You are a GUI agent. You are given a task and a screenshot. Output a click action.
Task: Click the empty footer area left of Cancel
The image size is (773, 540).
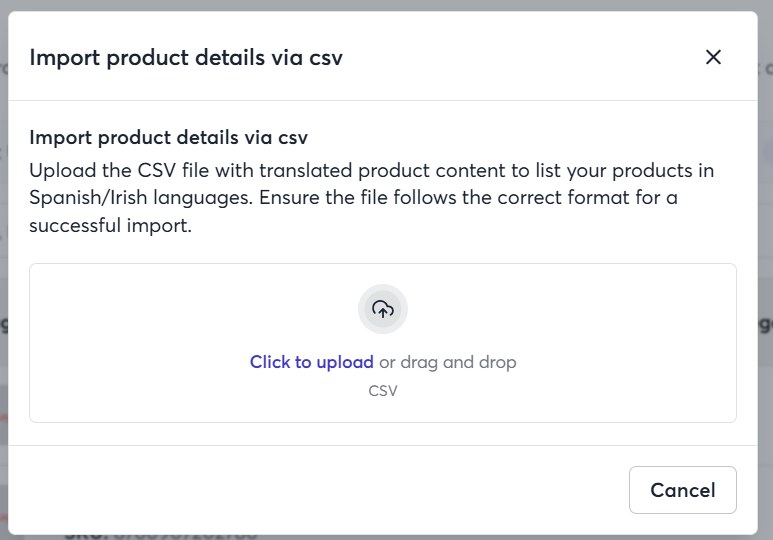[316, 490]
